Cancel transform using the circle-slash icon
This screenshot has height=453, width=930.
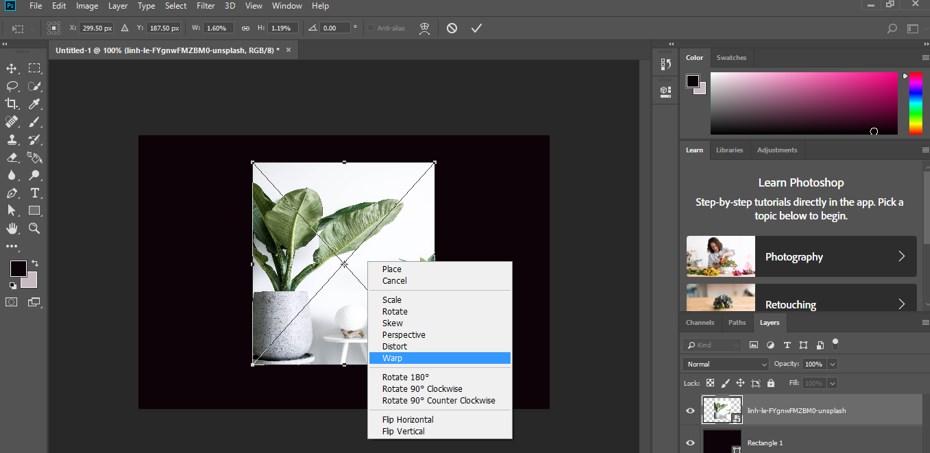pos(452,28)
